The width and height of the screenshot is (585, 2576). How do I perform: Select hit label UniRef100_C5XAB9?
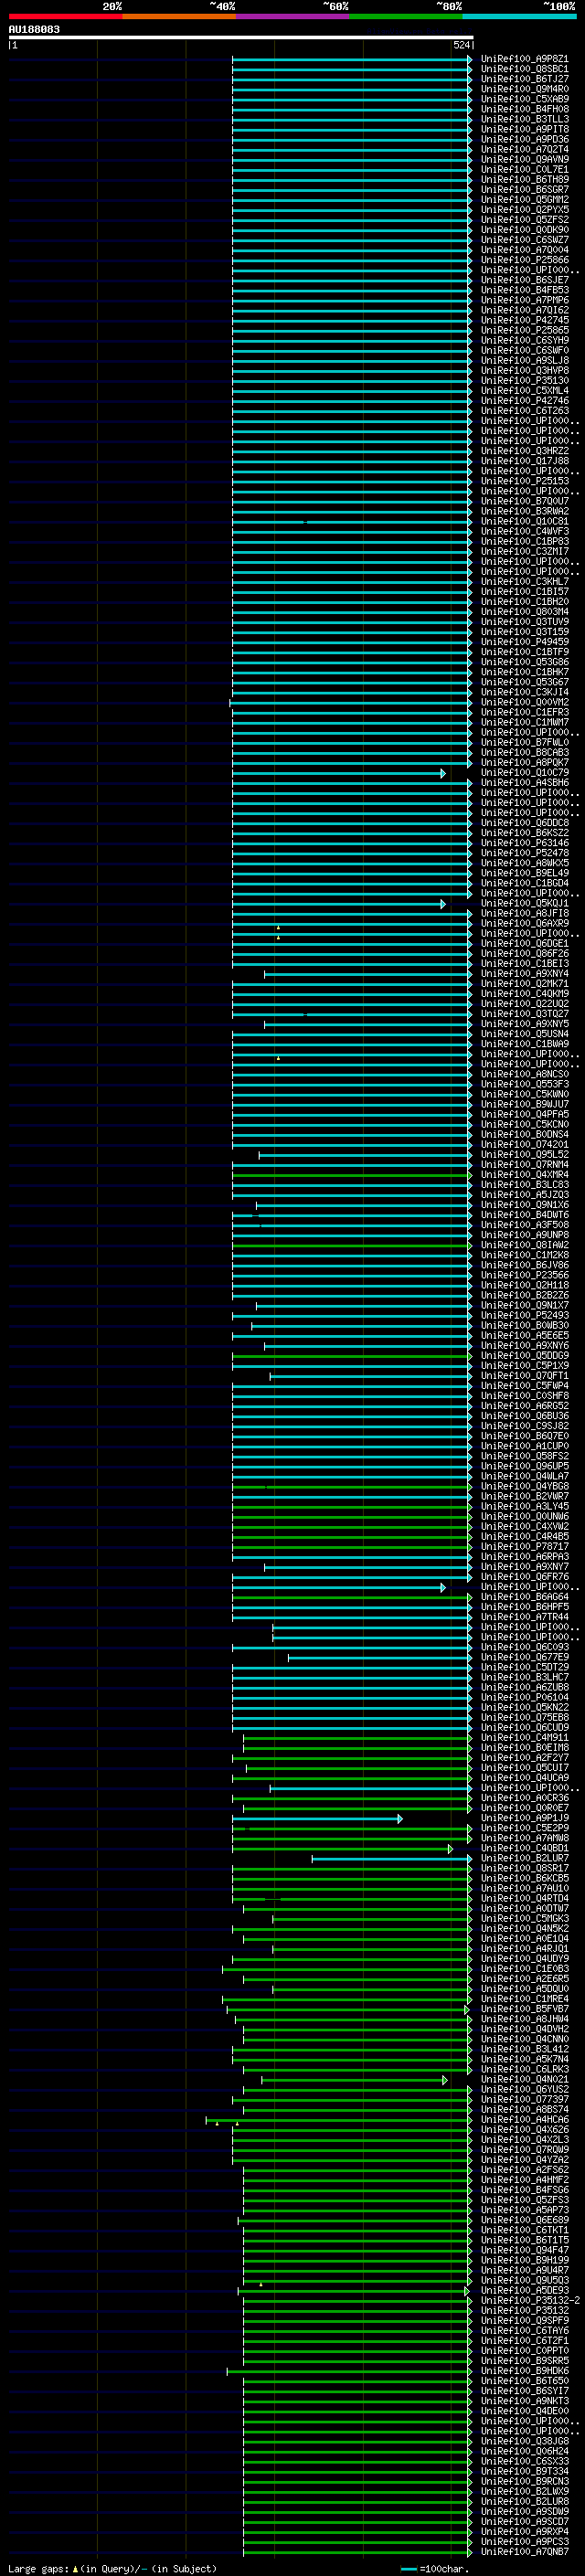(524, 99)
